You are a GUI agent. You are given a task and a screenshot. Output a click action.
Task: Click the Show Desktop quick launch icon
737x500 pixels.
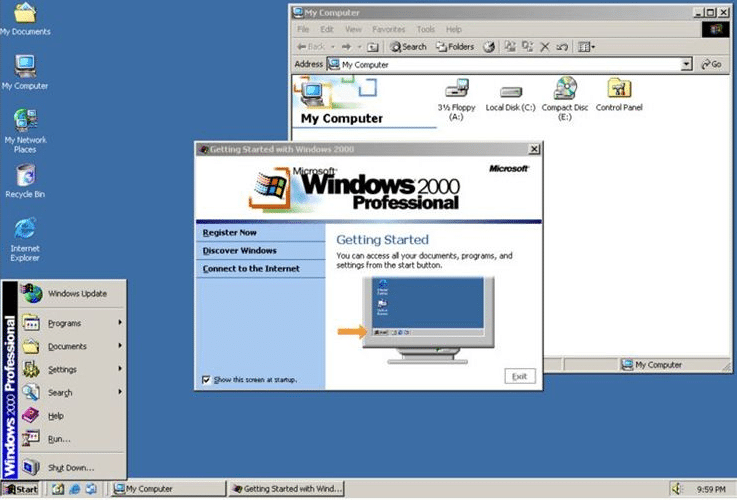pyautogui.click(x=57, y=489)
